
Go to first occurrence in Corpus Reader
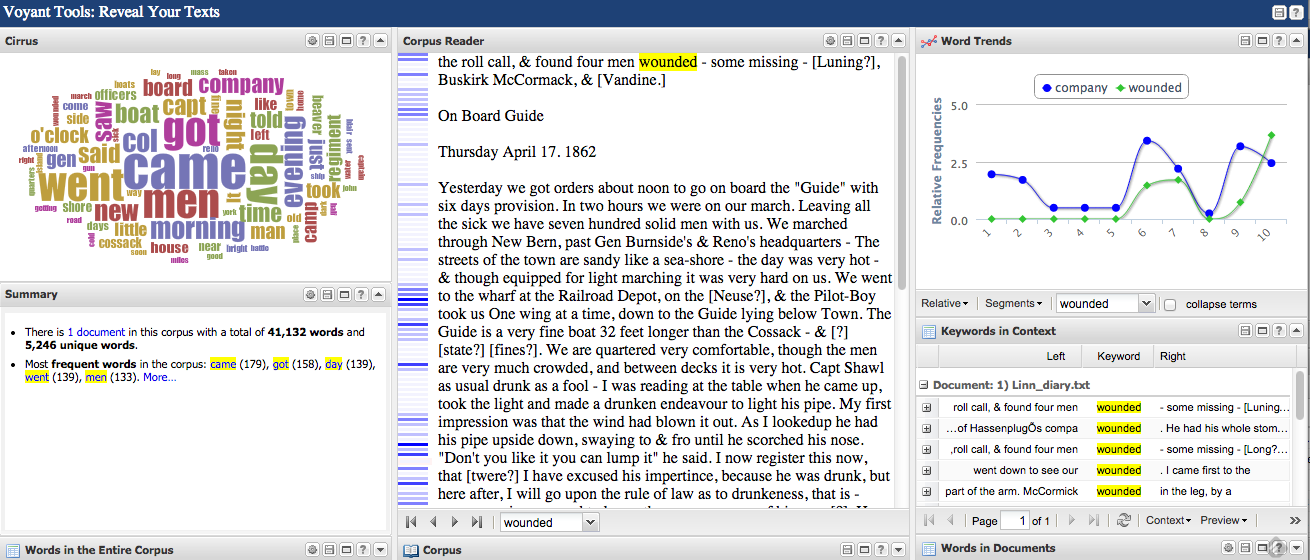tap(411, 522)
